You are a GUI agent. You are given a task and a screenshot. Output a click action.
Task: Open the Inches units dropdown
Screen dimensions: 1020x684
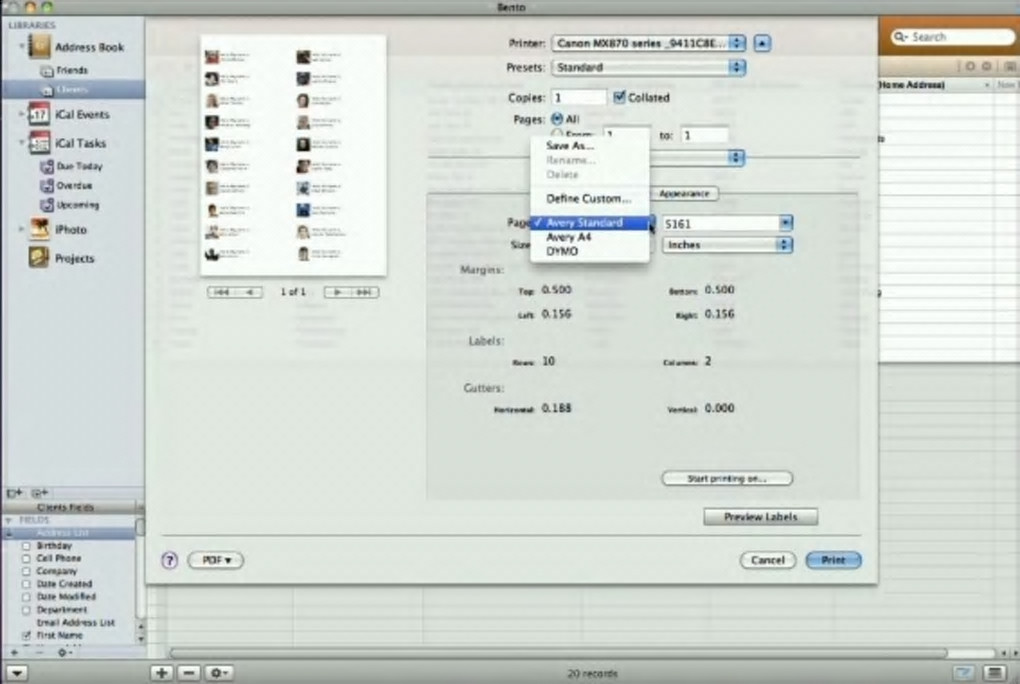point(727,245)
